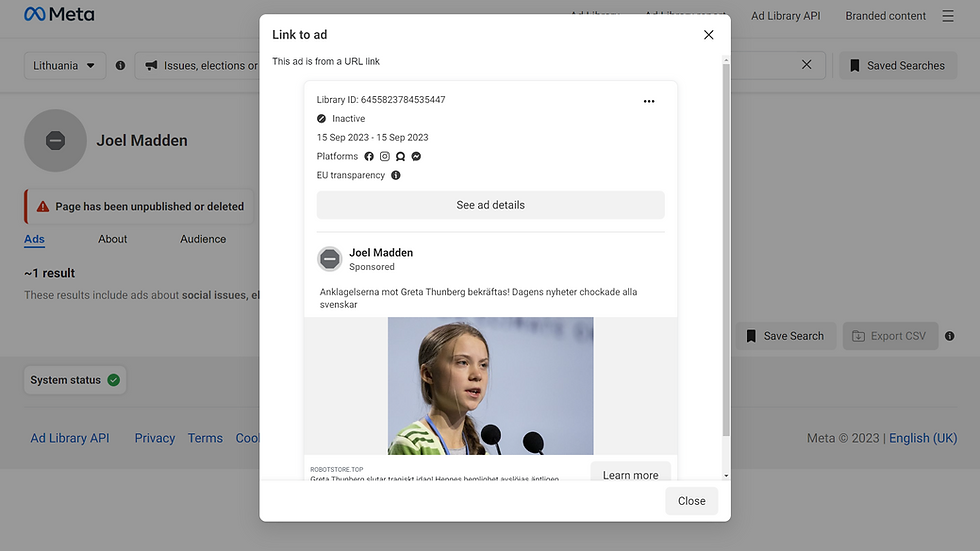This screenshot has height=551, width=980.
Task: Click the info icon beside Export CSV
Action: coord(949,336)
